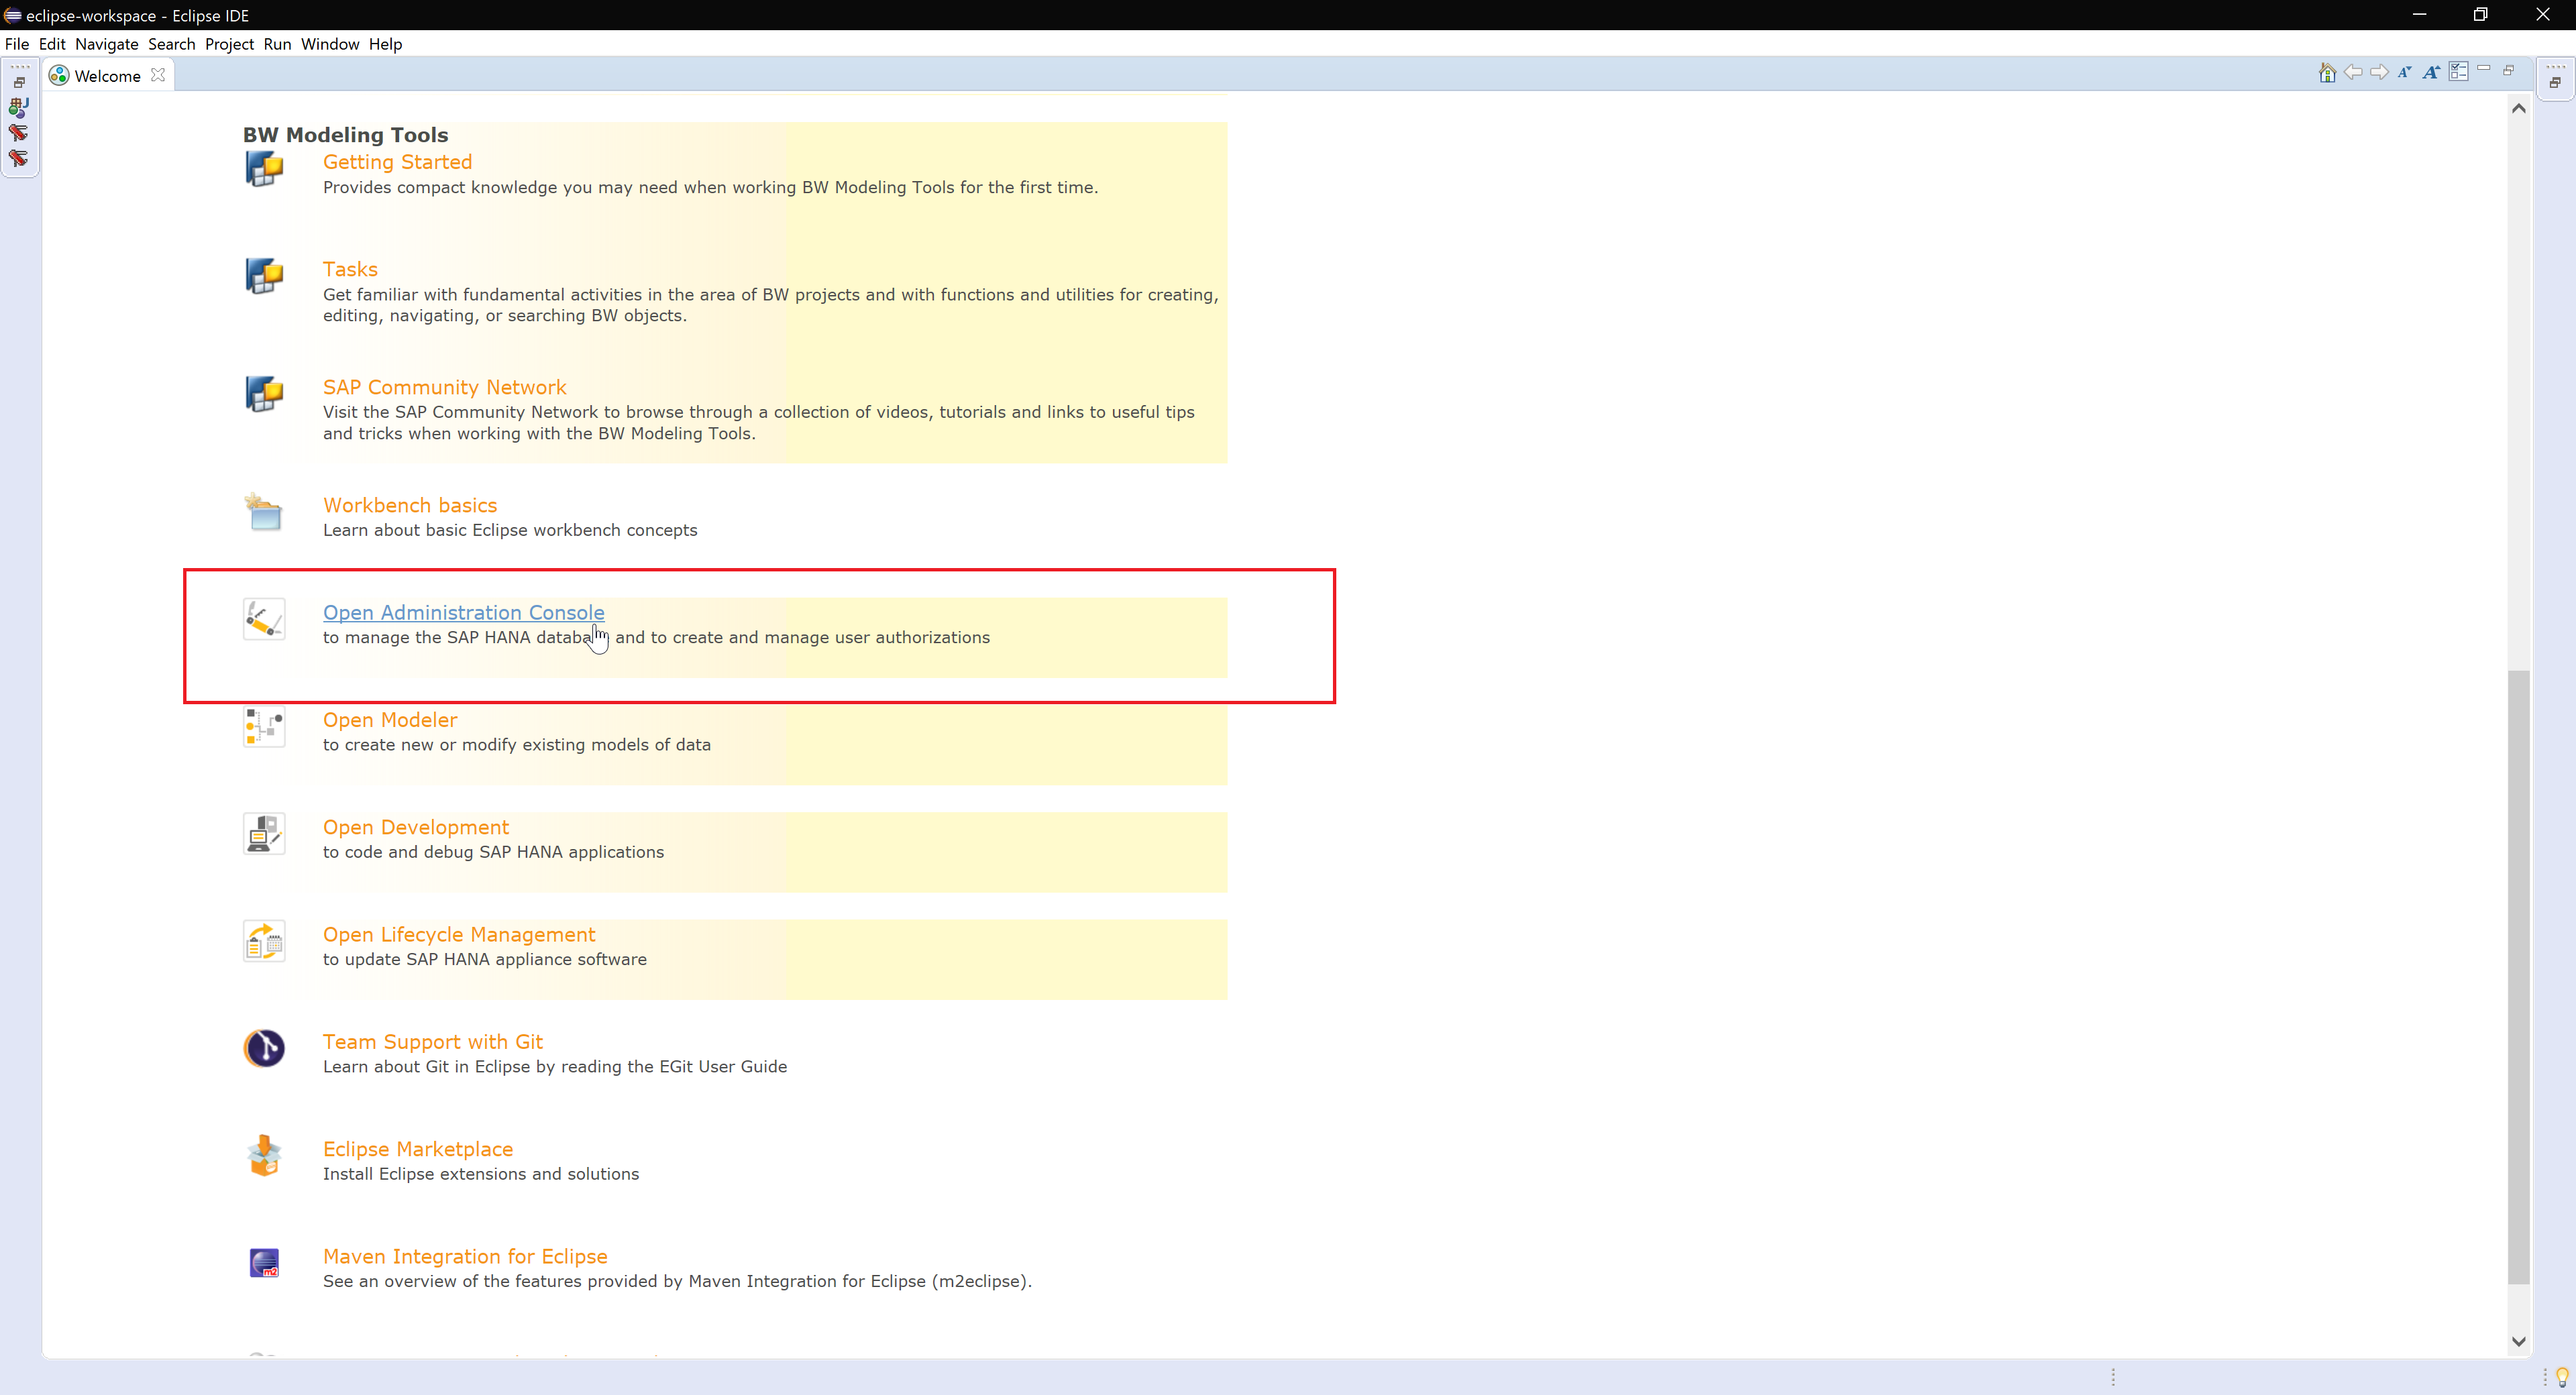Select the Welcome tab
This screenshot has height=1395, width=2576.
pyautogui.click(x=107, y=76)
